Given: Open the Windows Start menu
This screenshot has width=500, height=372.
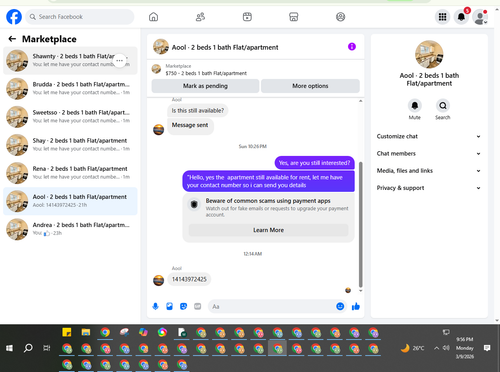Looking at the screenshot, I should [9, 348].
